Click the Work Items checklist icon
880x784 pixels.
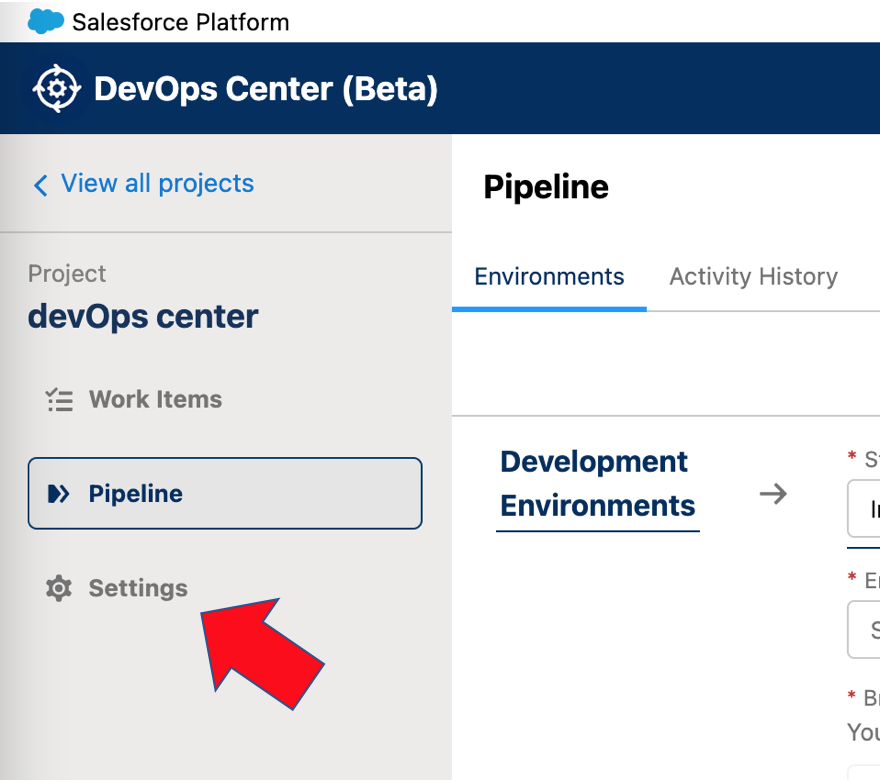pos(59,400)
